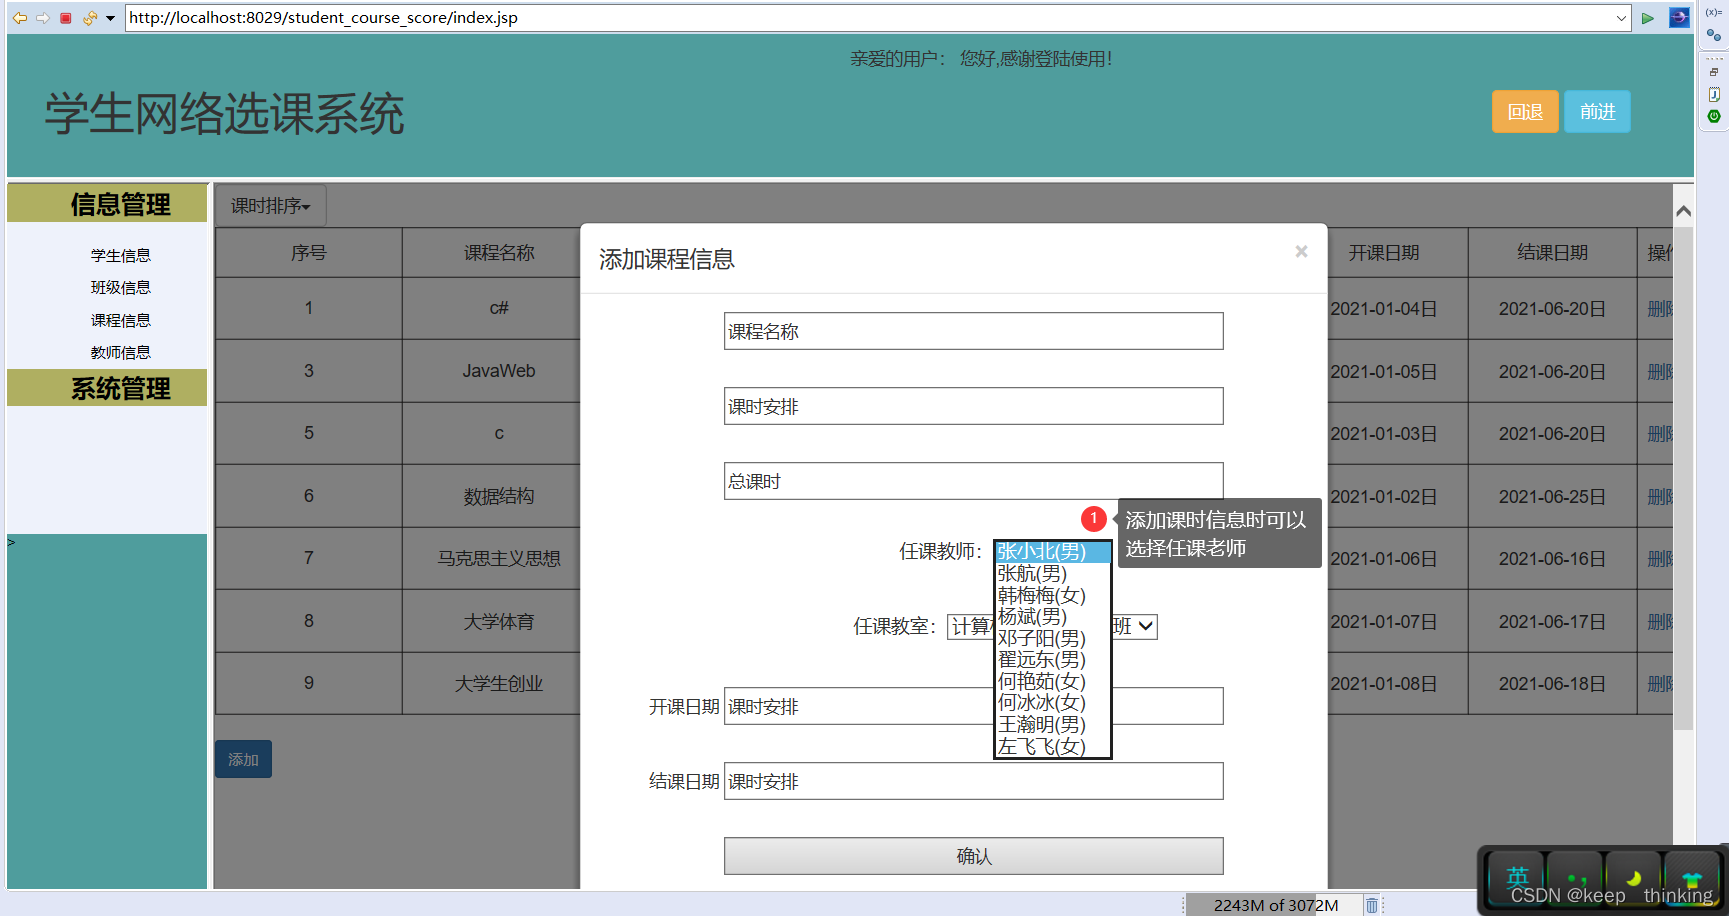Open the Breakpoints view icon
Viewport: 1729px width, 916px height.
point(1714,35)
